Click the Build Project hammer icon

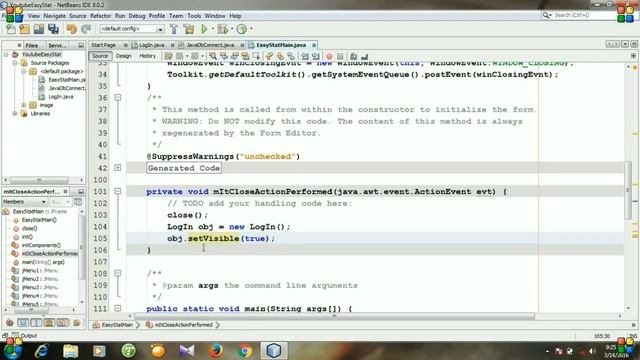click(x=174, y=29)
